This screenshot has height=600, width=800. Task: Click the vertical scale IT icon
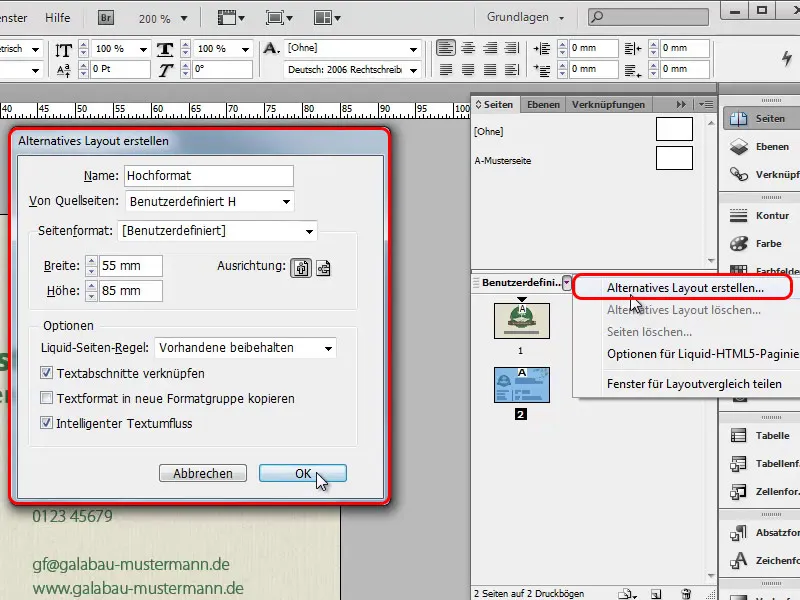(x=63, y=50)
